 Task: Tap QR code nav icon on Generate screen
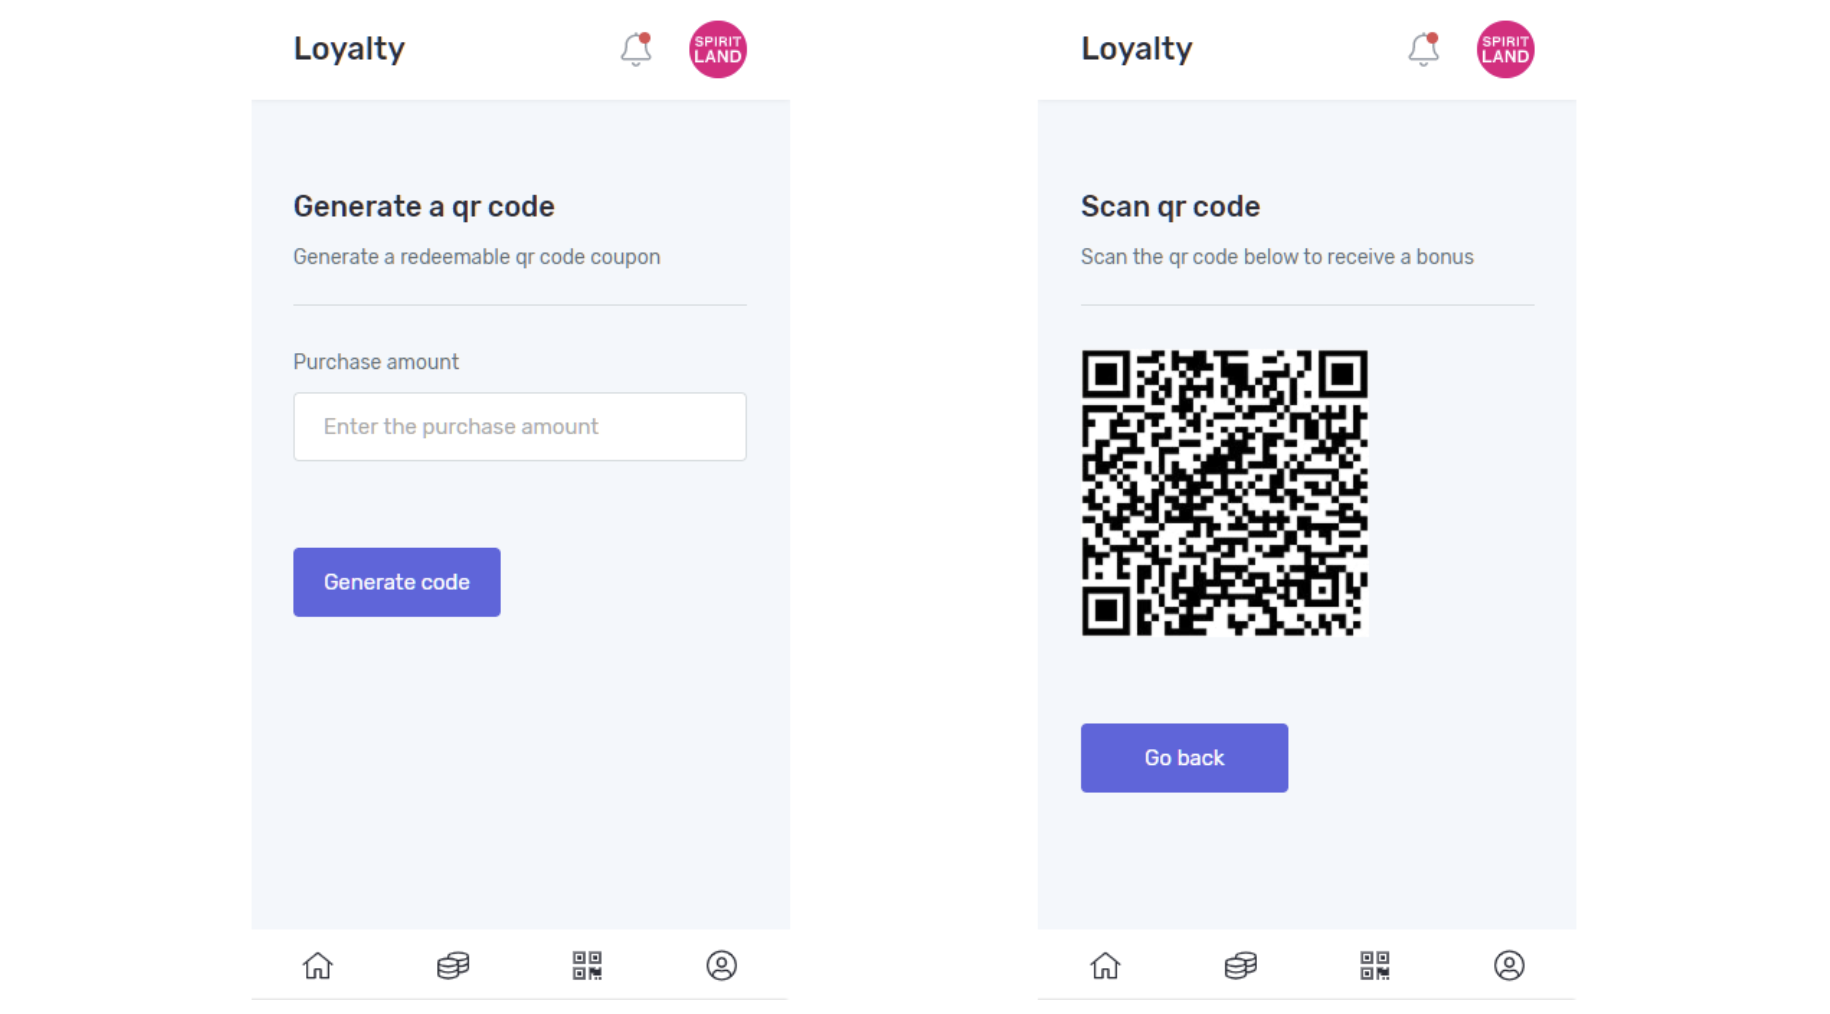pyautogui.click(x=587, y=965)
